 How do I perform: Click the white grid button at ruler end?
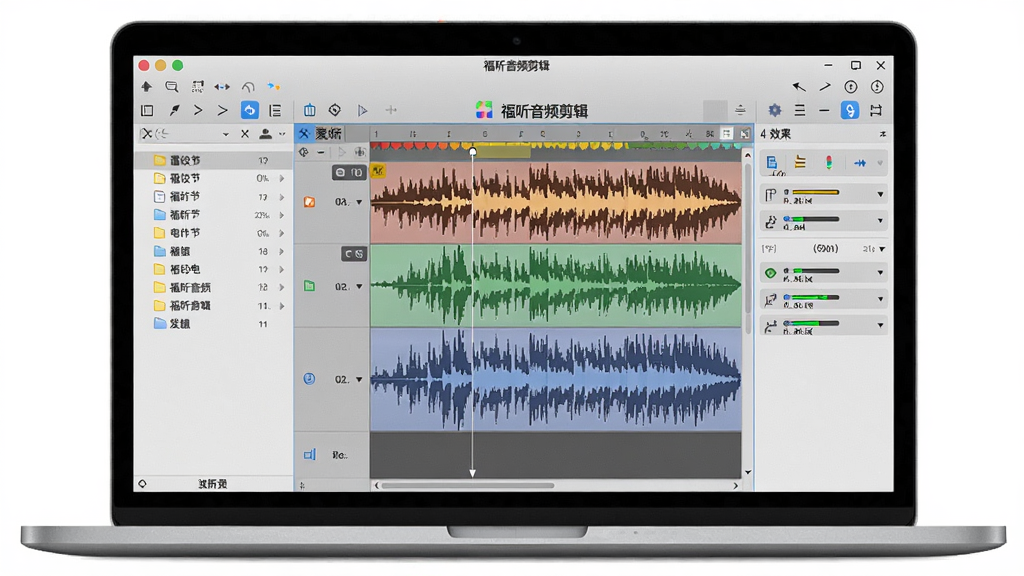click(x=726, y=134)
